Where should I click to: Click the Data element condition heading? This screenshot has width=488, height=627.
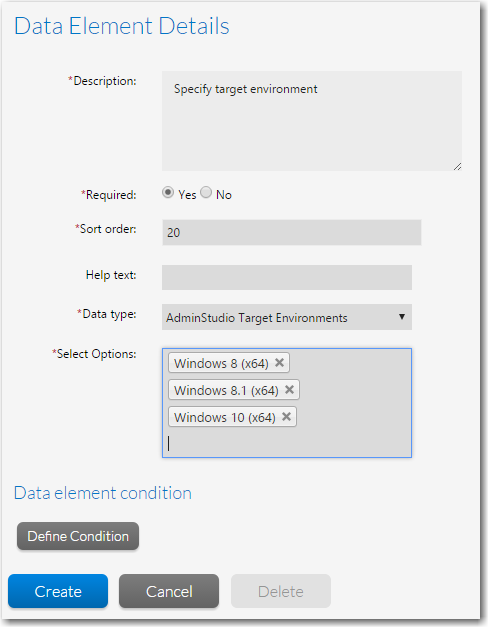[103, 493]
